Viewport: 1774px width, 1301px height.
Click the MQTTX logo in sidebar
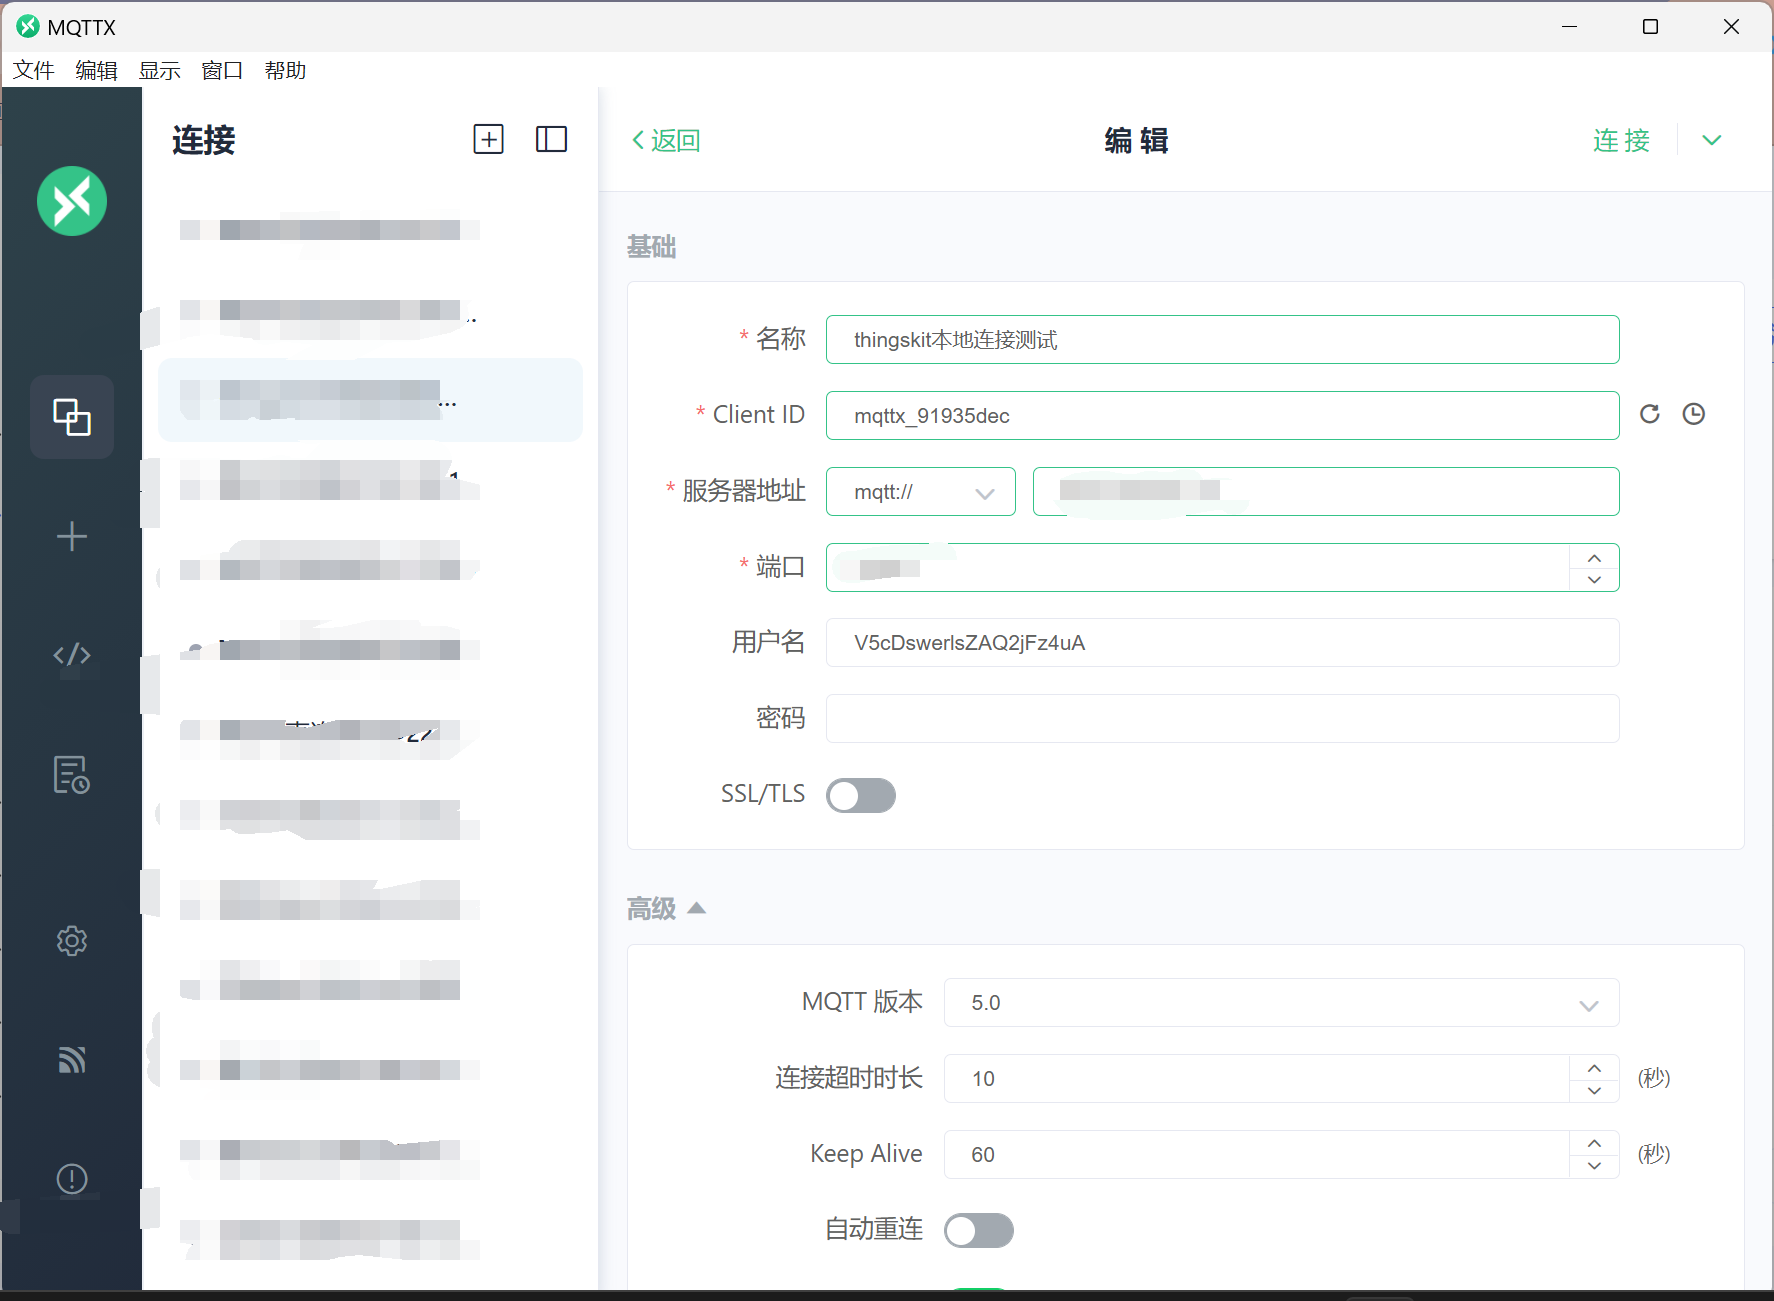[72, 201]
